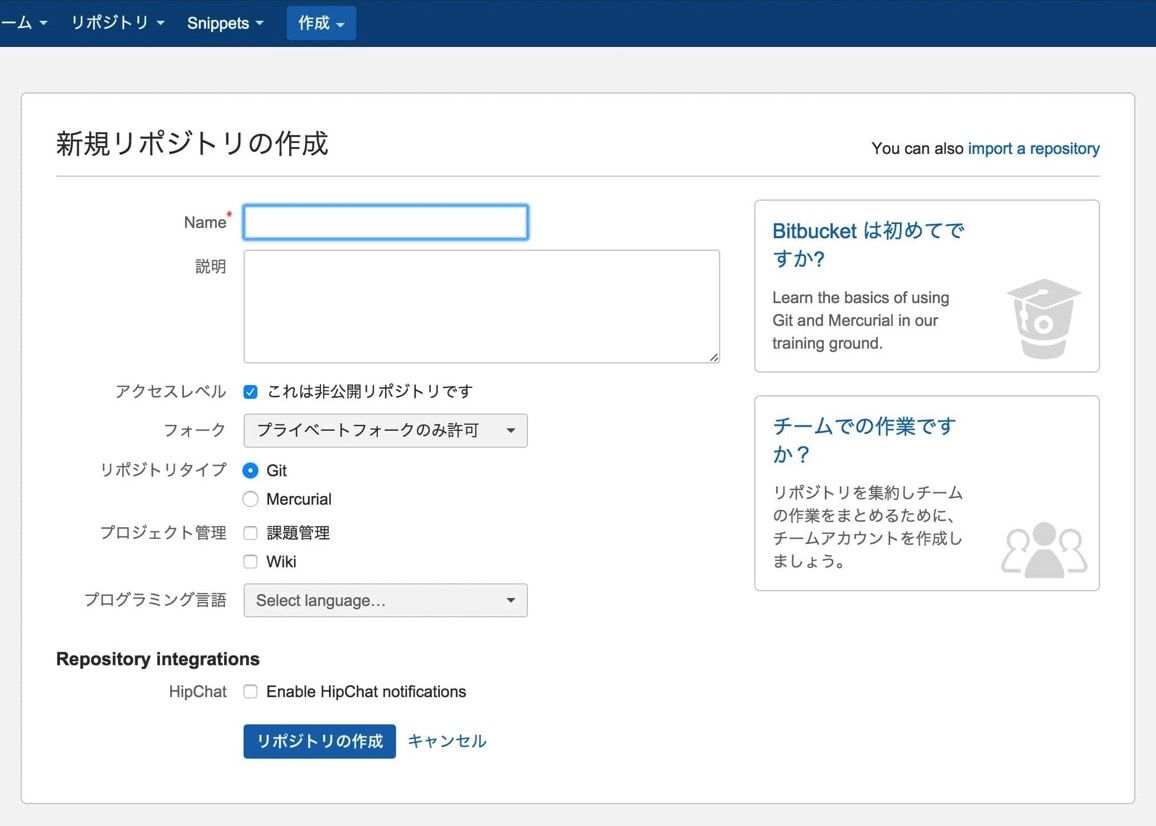Open the チームでの作業ですか? link
This screenshot has width=1156, height=826.
coord(864,440)
